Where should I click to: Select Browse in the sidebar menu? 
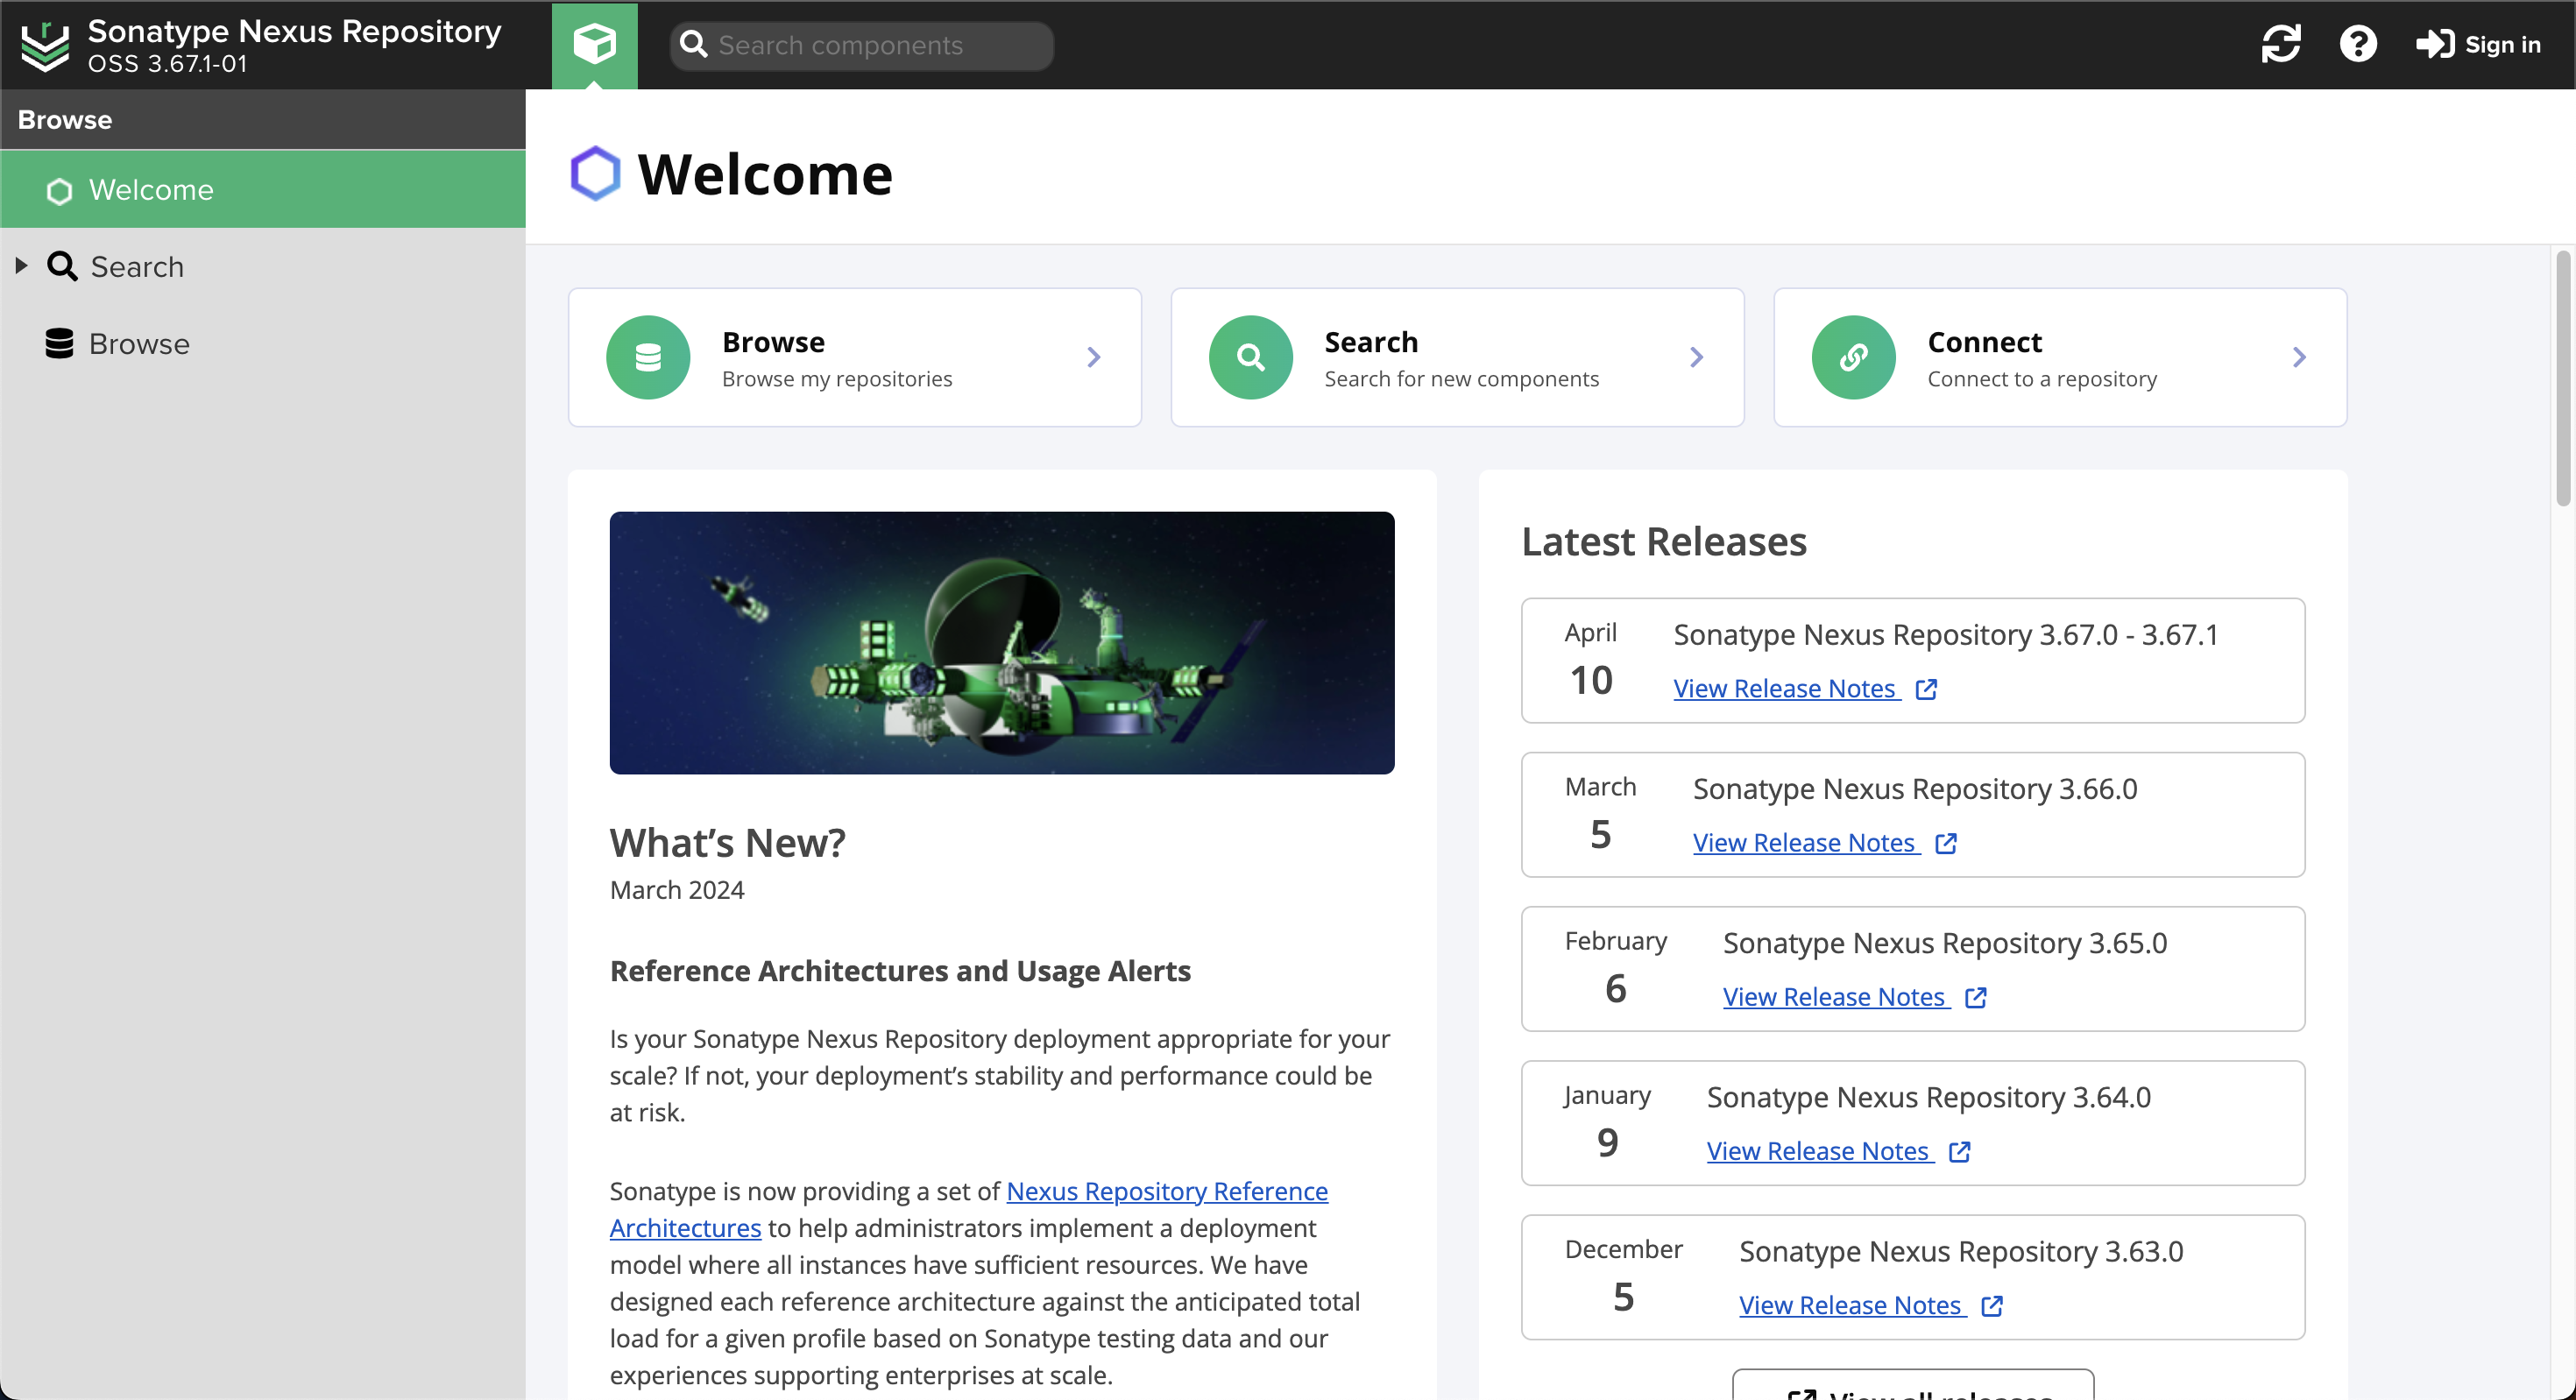point(138,344)
